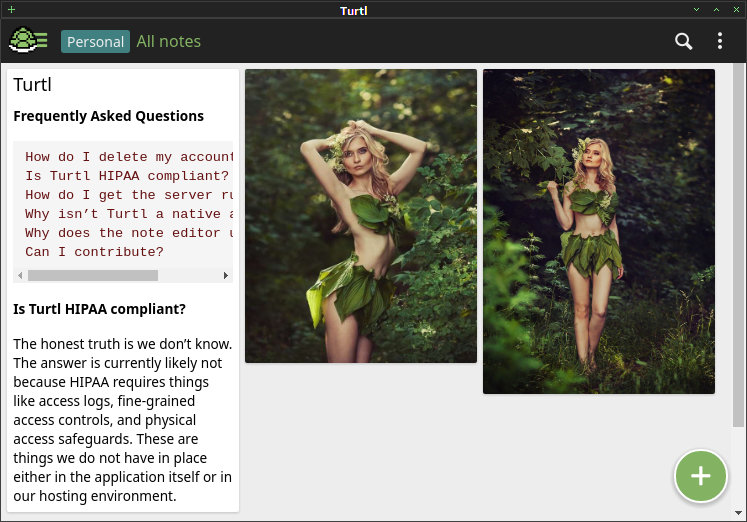Add a new note with green plus button
Screen dimensions: 747x522
[x=700, y=476]
